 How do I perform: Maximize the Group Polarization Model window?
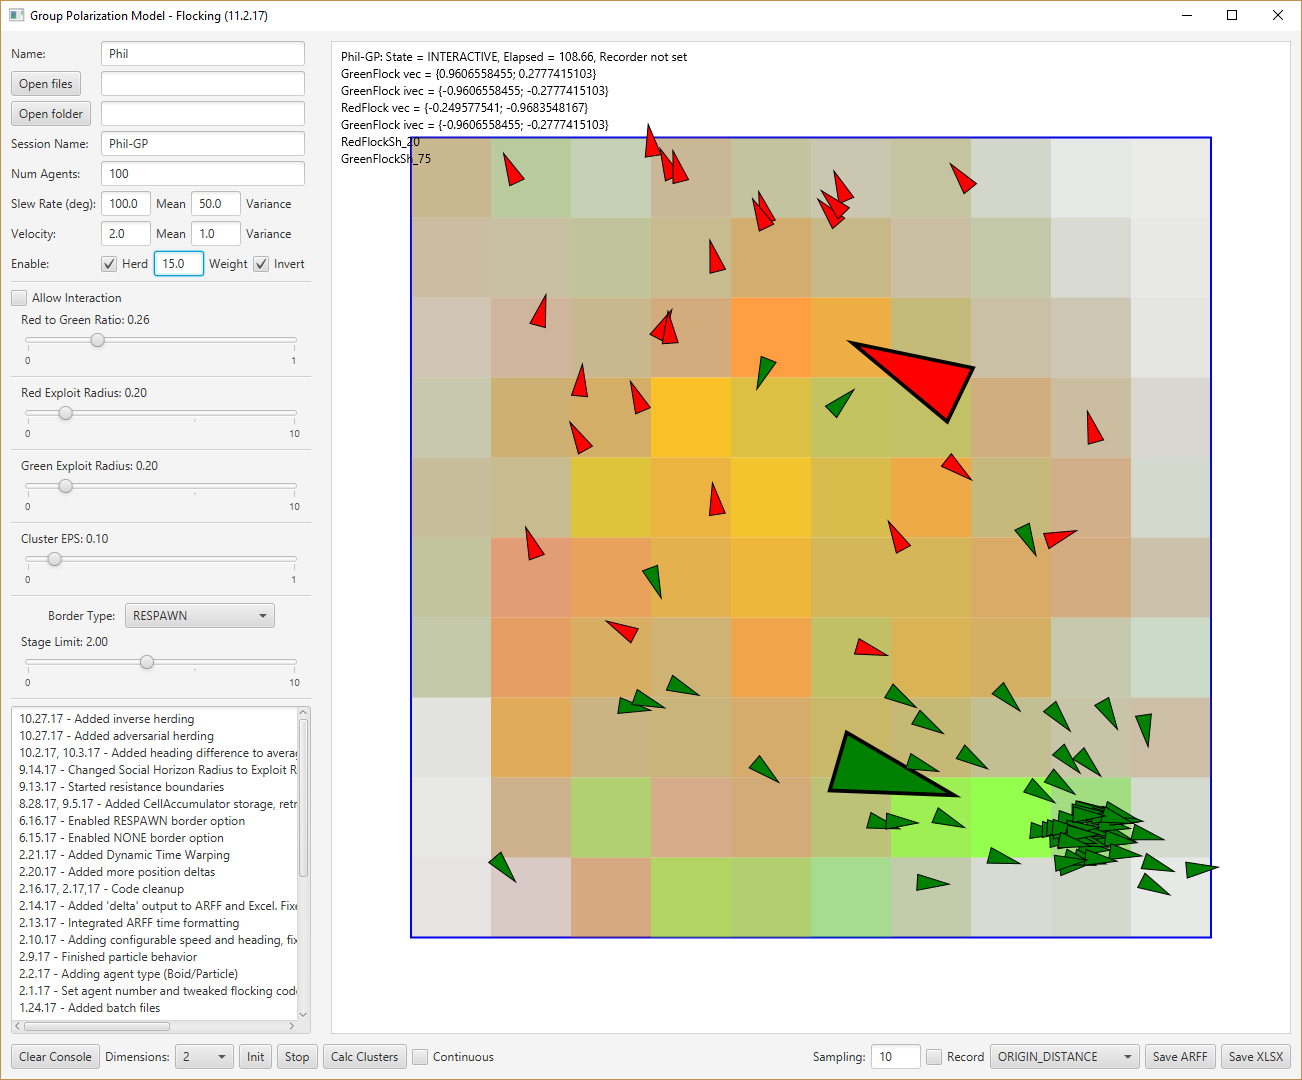pos(1232,15)
